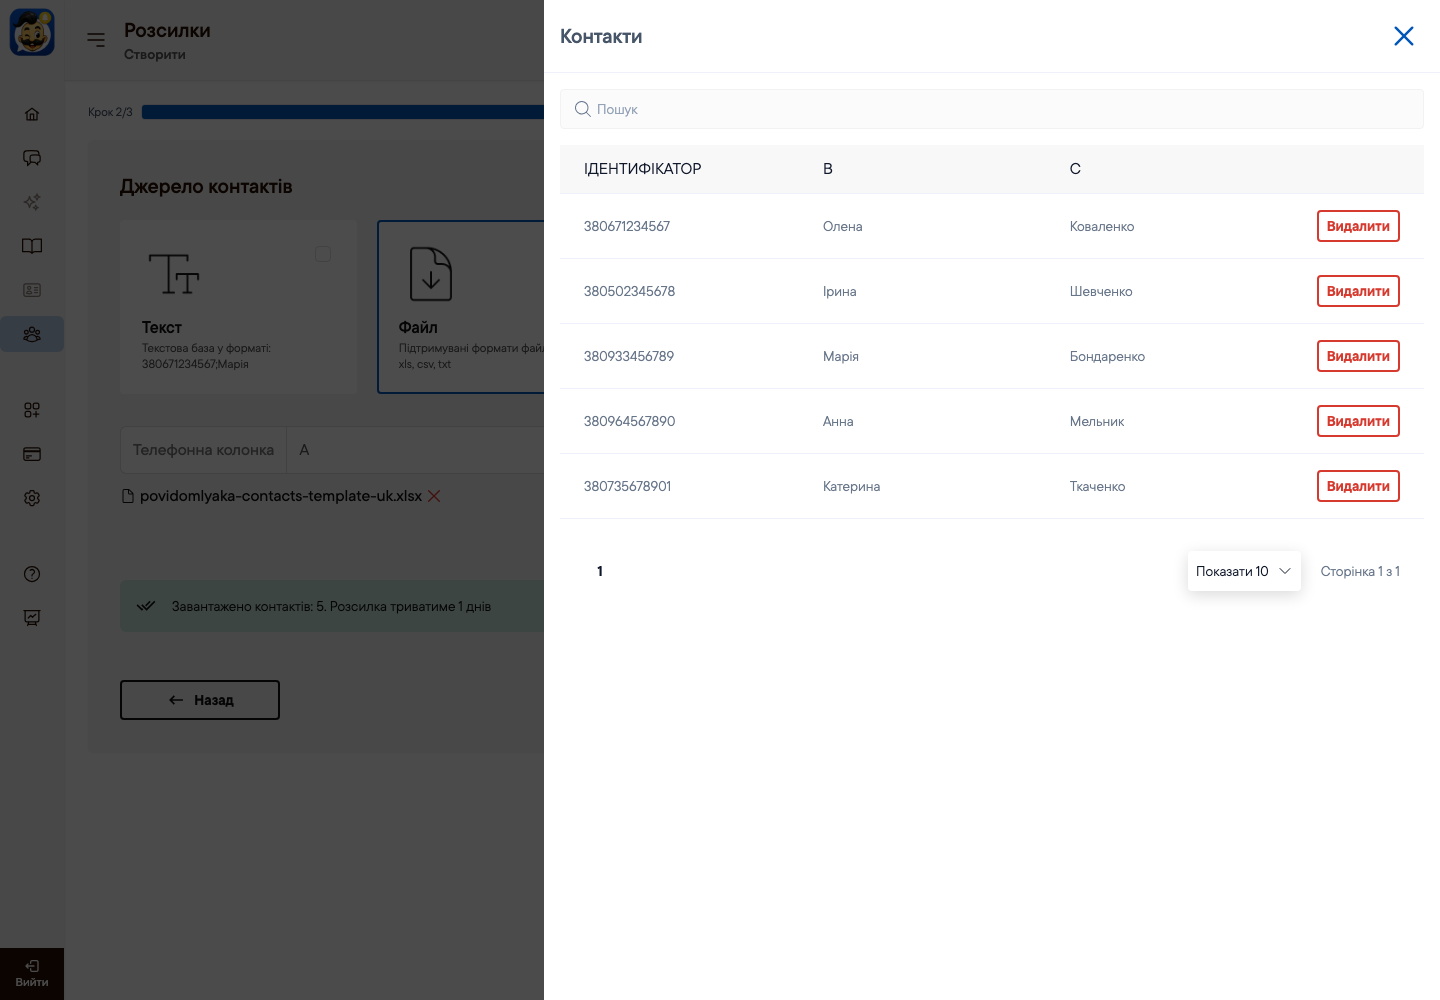
Task: Open the sparkle AI sidebar icon
Action: (32, 202)
